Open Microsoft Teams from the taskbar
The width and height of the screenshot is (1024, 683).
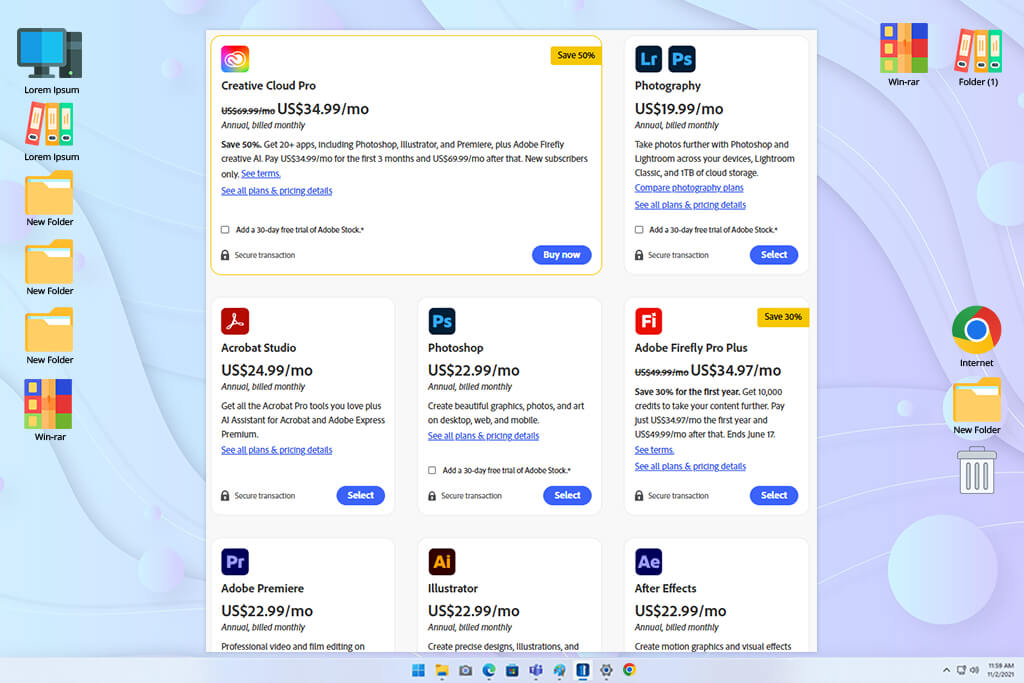(x=536, y=670)
